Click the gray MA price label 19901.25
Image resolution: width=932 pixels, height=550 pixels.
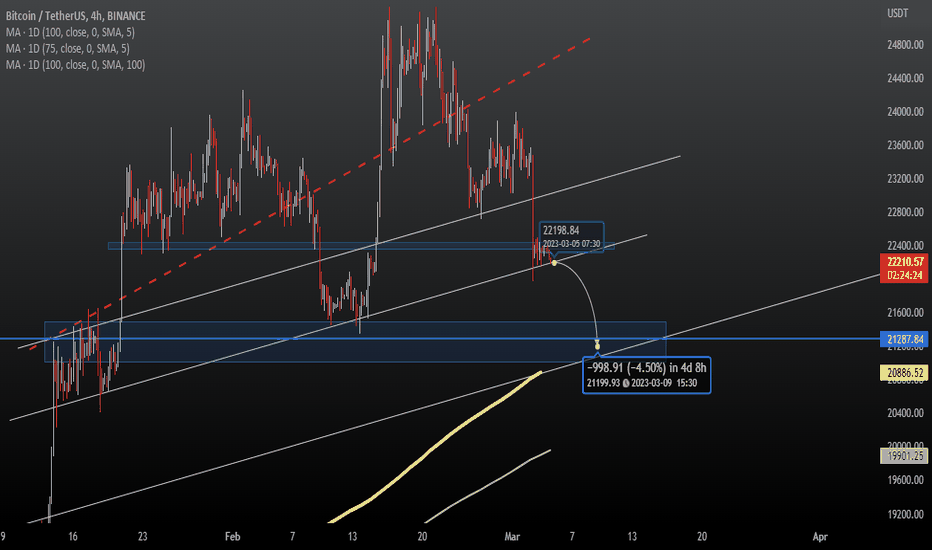[903, 456]
